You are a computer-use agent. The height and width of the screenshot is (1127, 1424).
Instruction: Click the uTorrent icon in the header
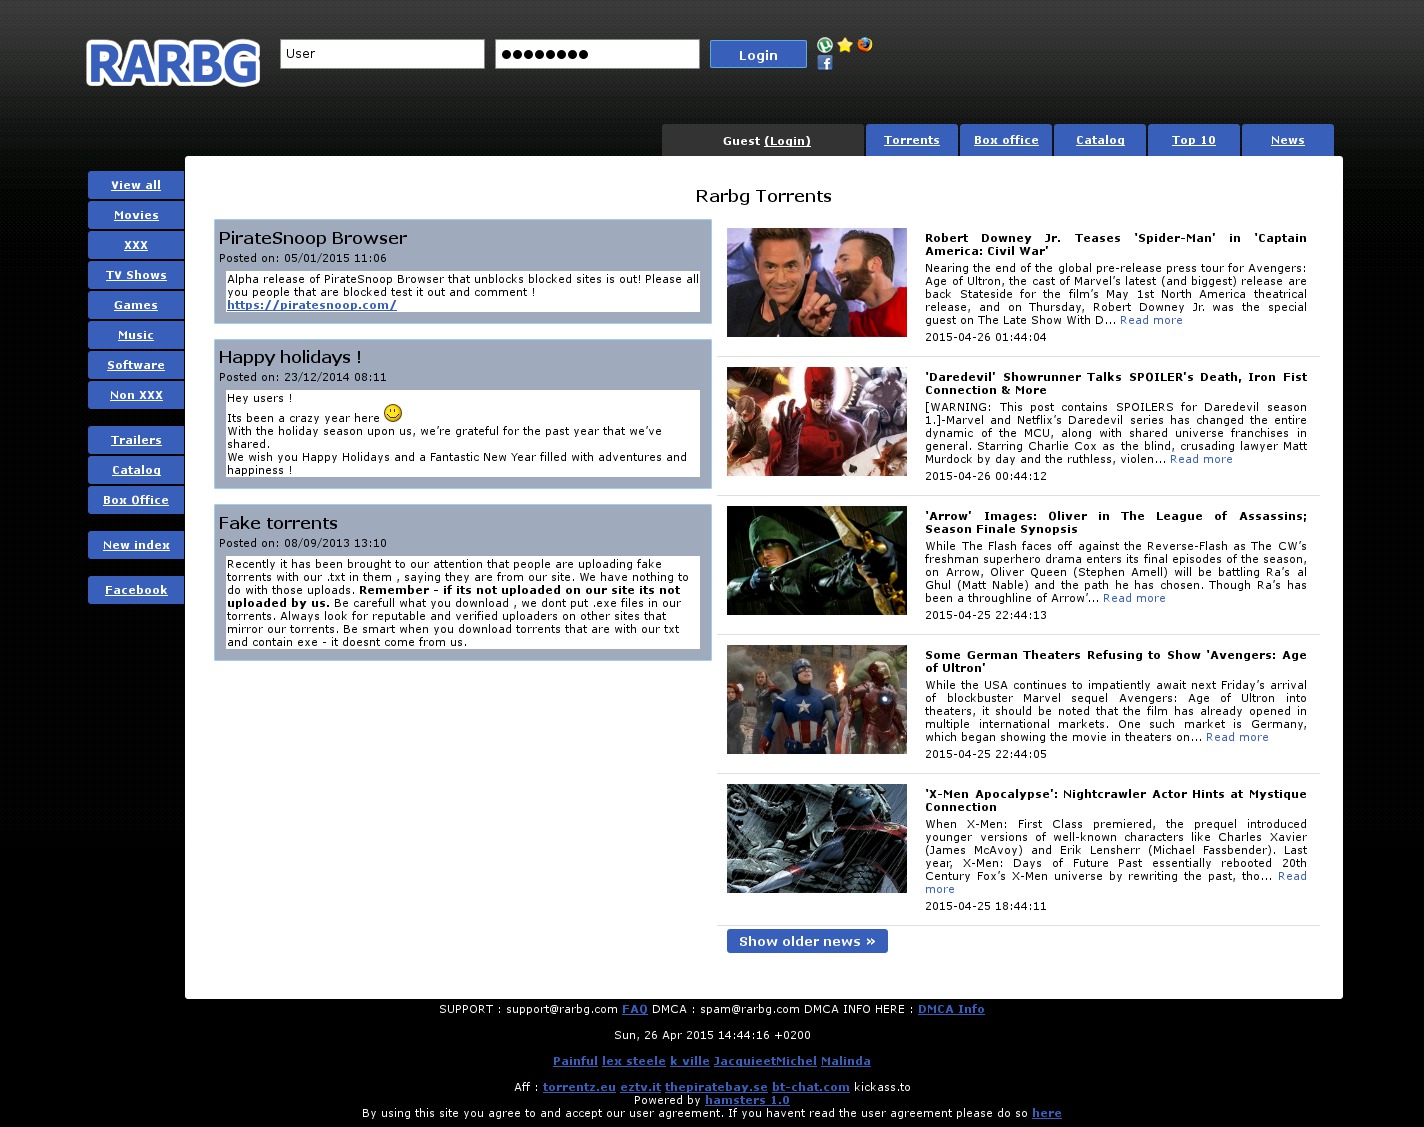point(825,45)
